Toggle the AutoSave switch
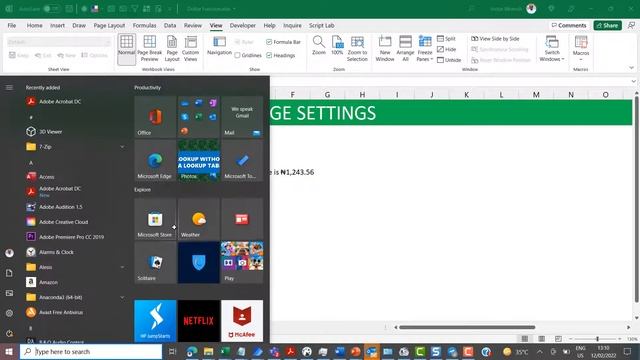Screen dimensions: 640x360 point(51,9)
